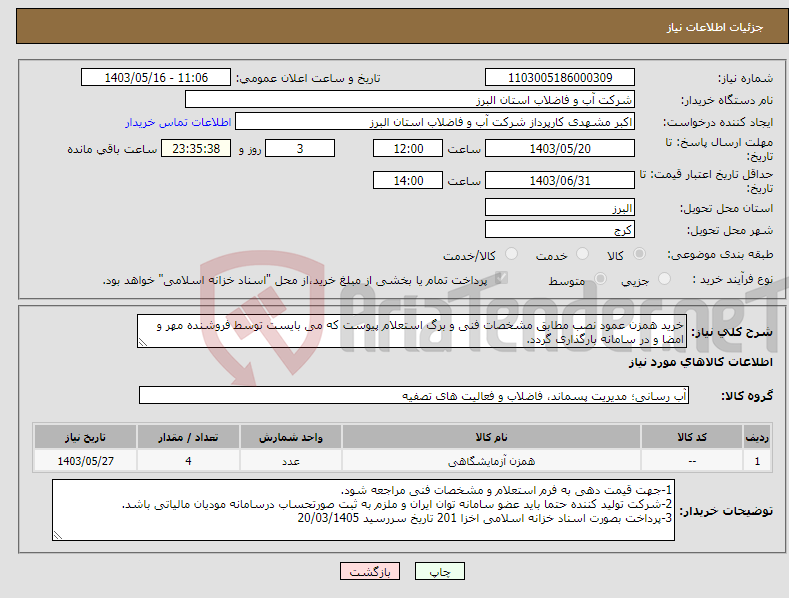Click the ایجاد کننده درخواست field
The height and width of the screenshot is (598, 789).
tap(435, 122)
